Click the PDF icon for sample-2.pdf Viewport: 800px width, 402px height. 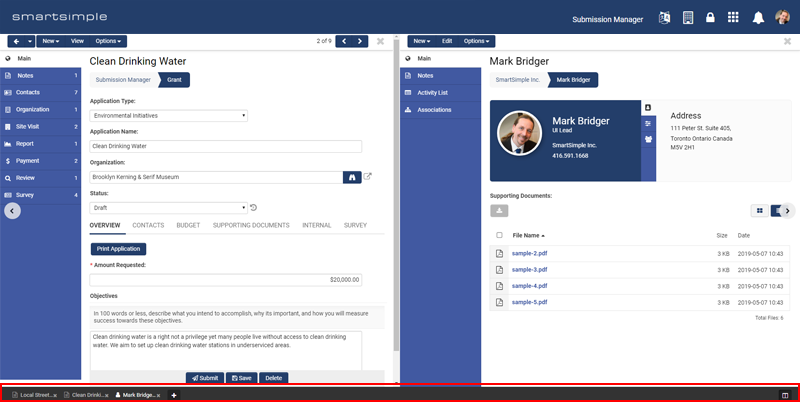pyautogui.click(x=499, y=254)
